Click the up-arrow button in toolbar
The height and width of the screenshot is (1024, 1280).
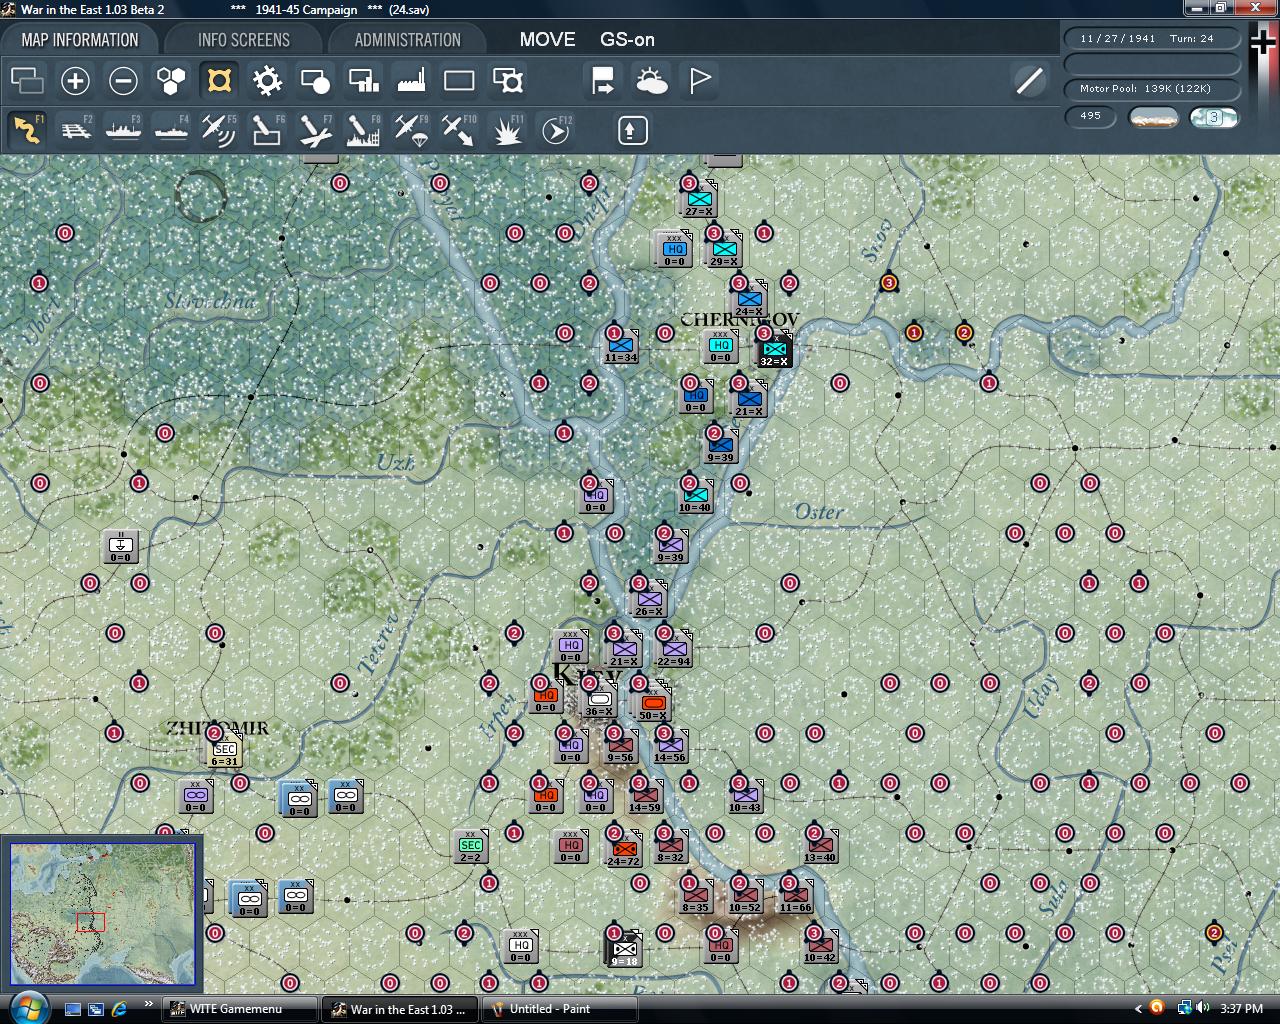[x=632, y=130]
